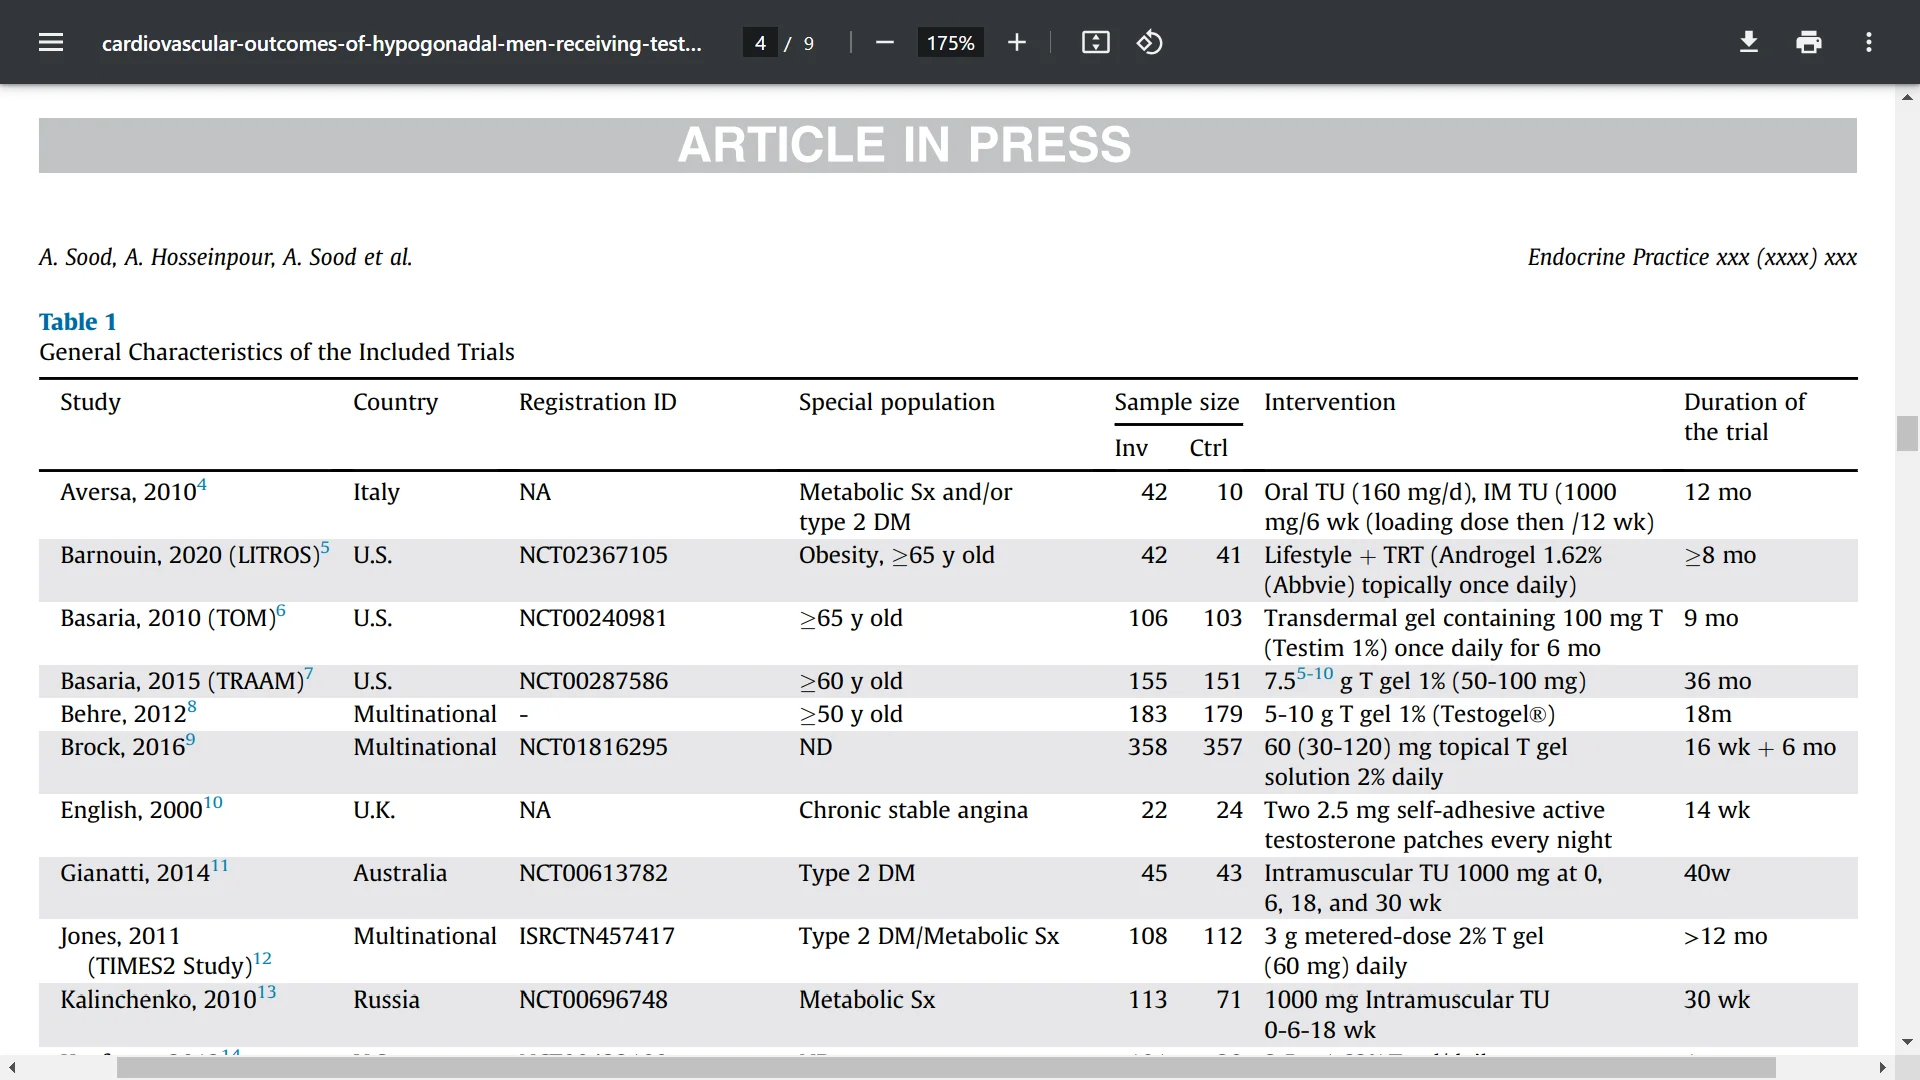The image size is (1920, 1080).
Task: Open reference 13 after Kalinchenko, 2010
Action: (267, 993)
